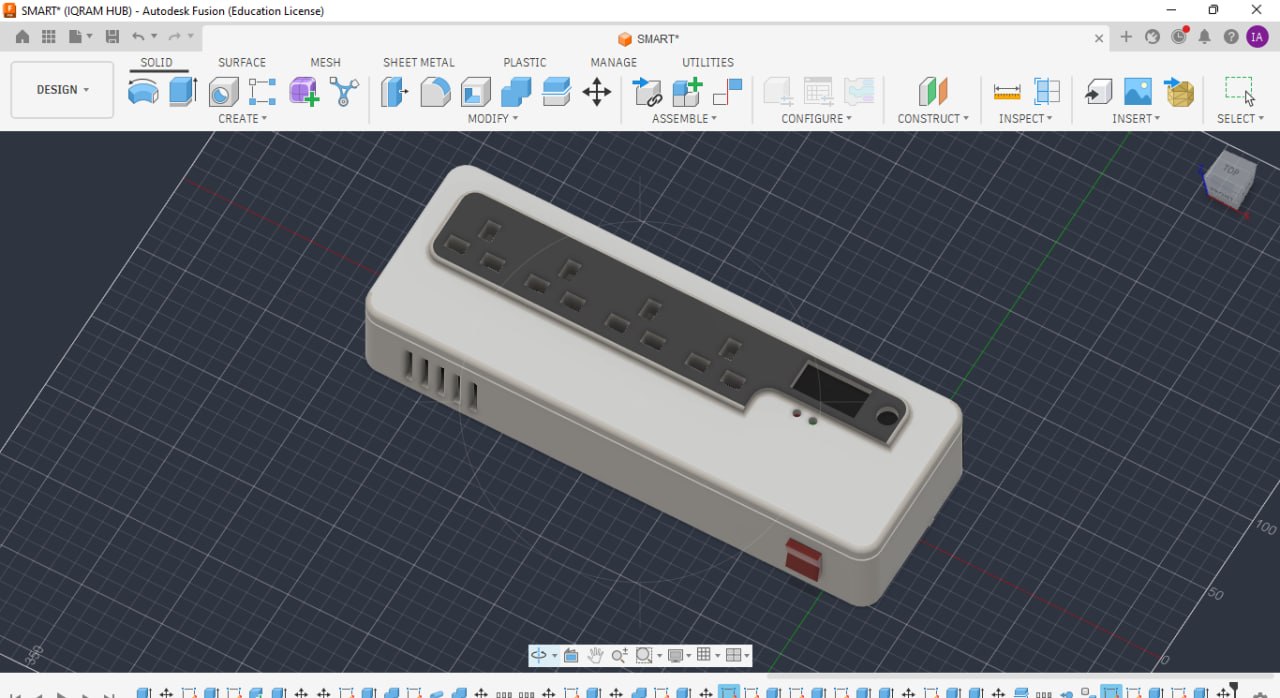
Task: Save the design with the floppy disk icon
Action: tap(112, 37)
